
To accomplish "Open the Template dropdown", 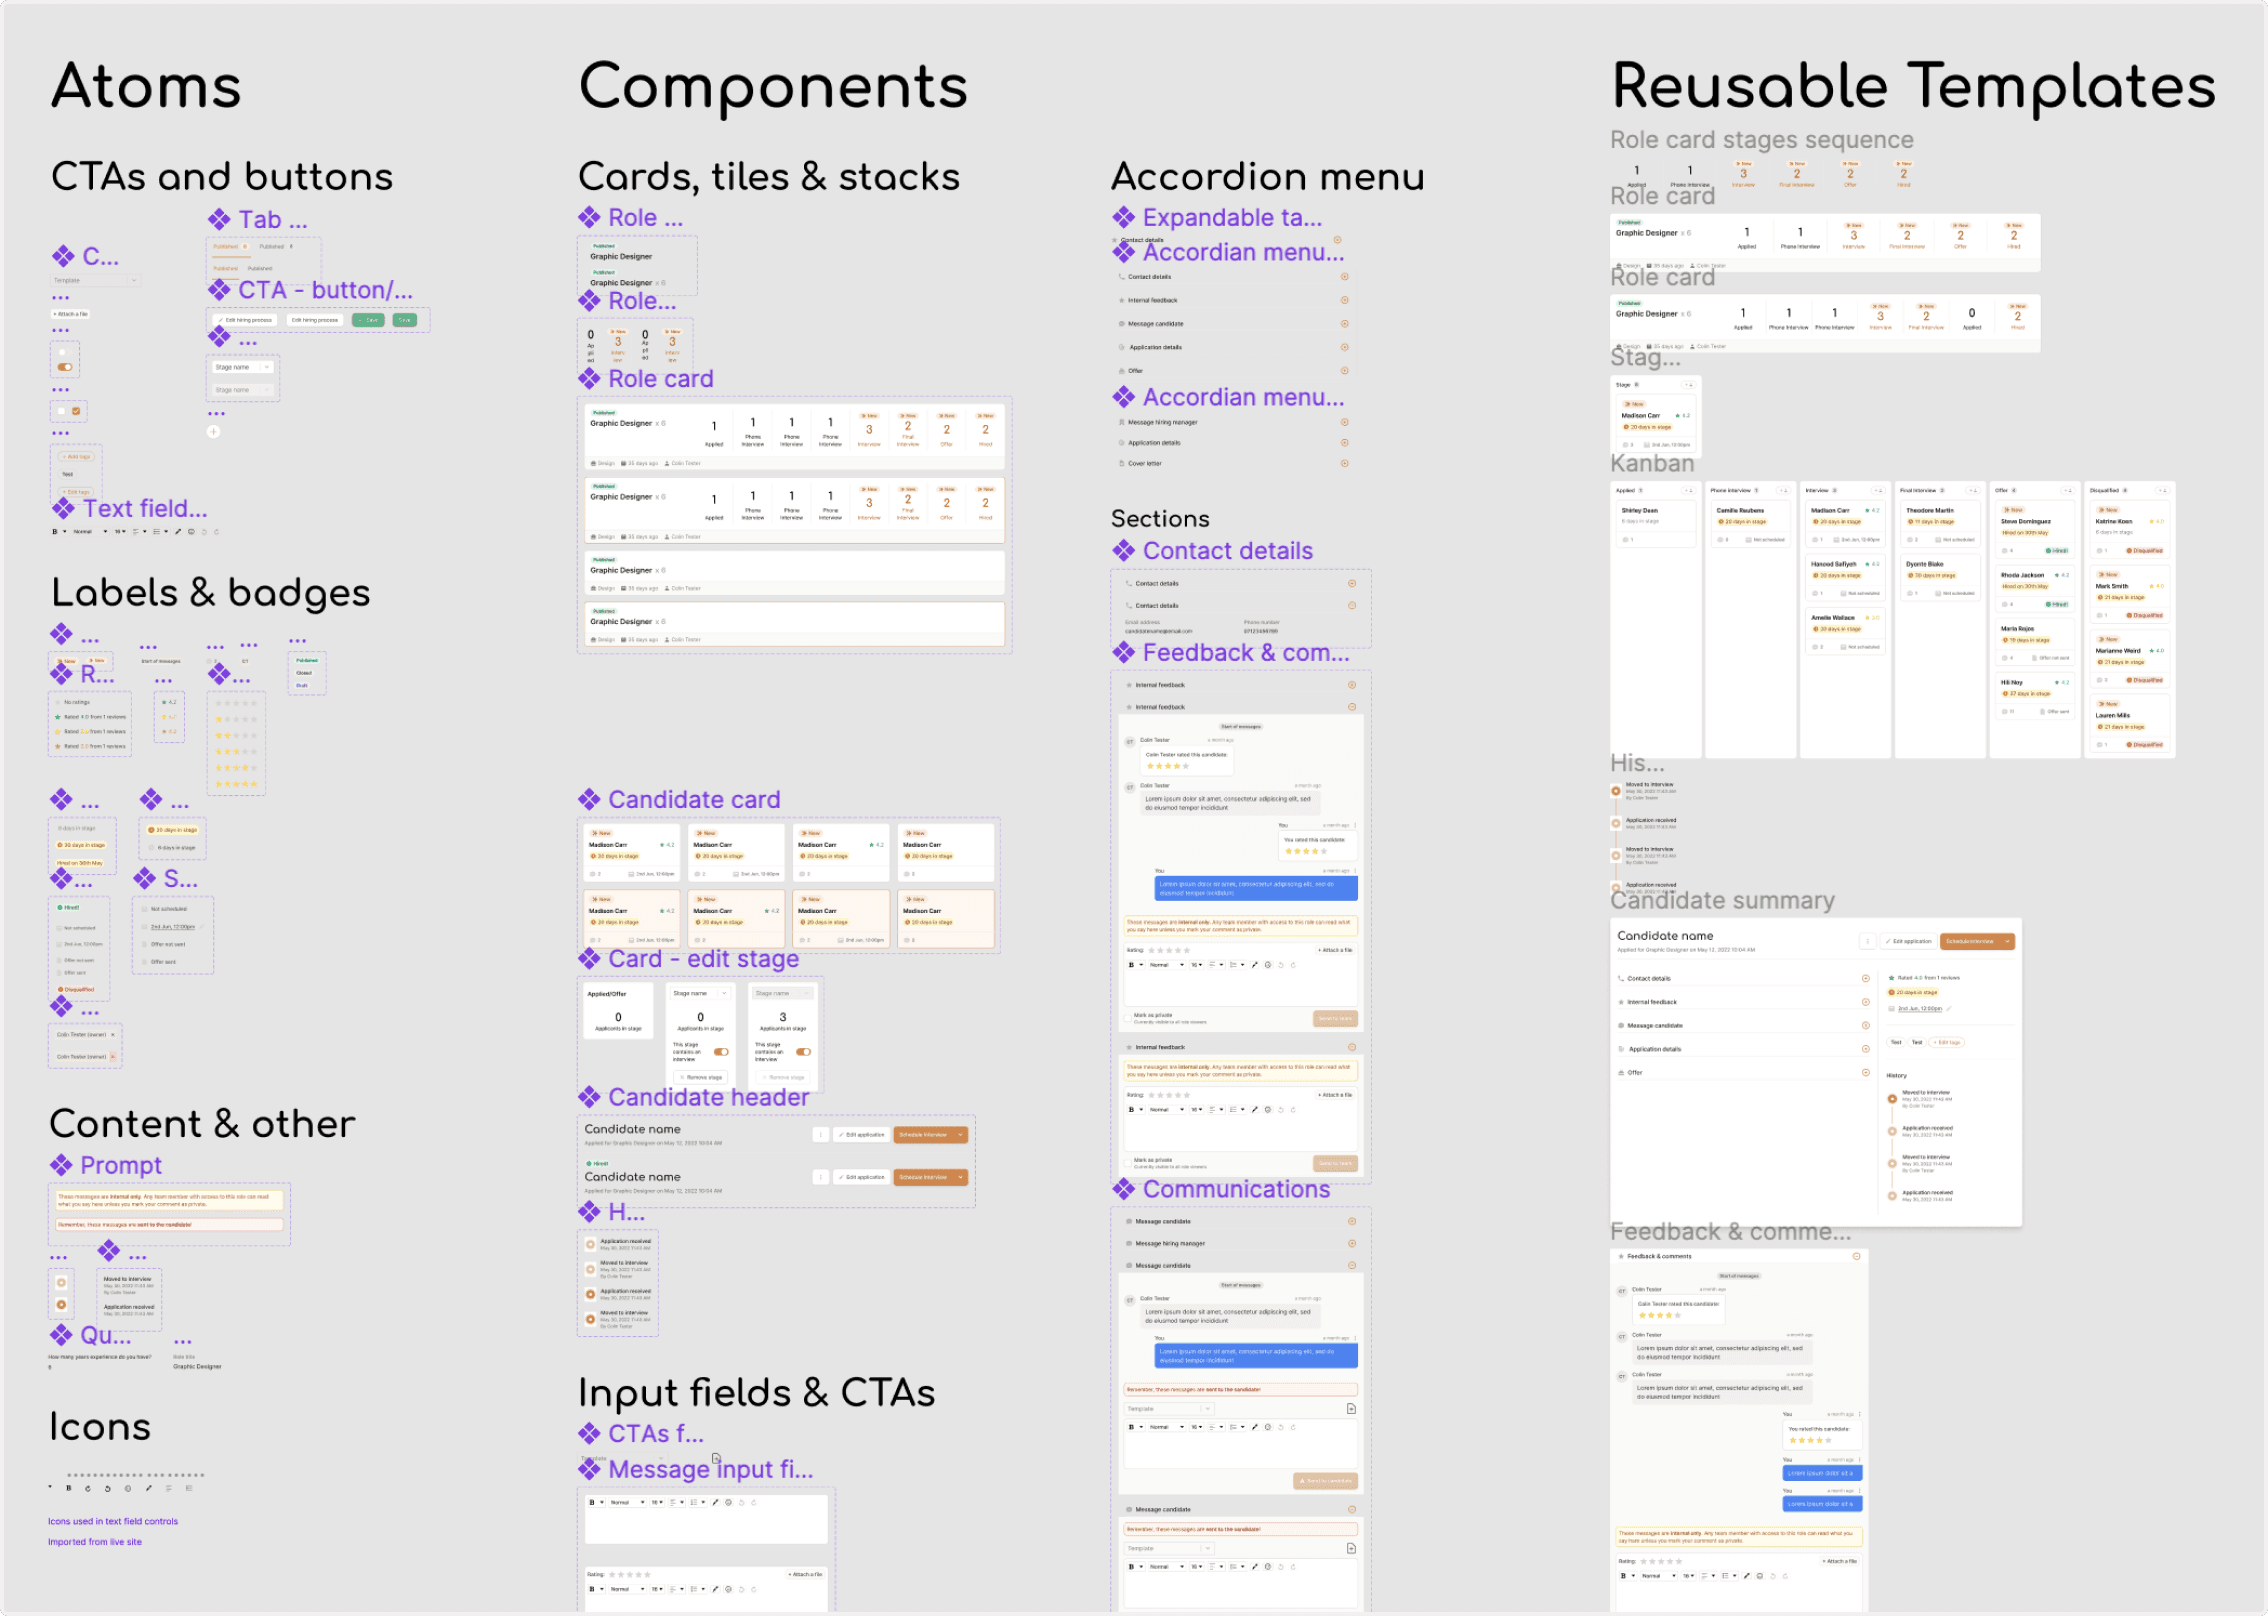I will coord(96,280).
